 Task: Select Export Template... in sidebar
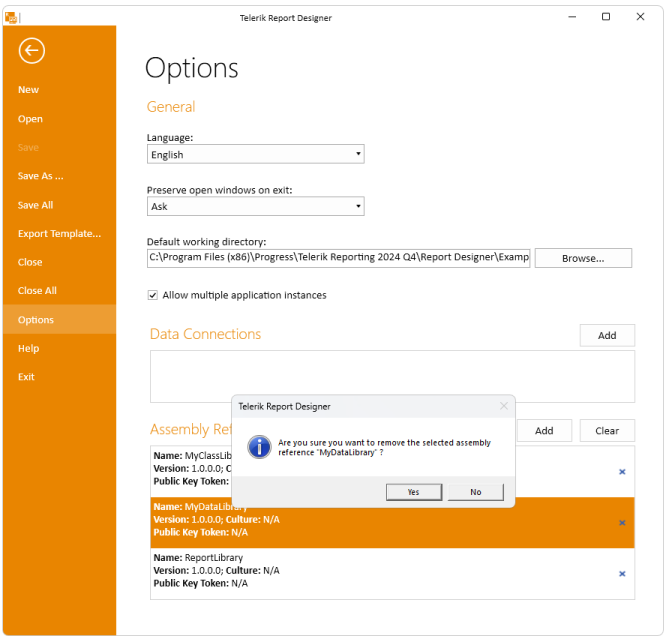[60, 234]
